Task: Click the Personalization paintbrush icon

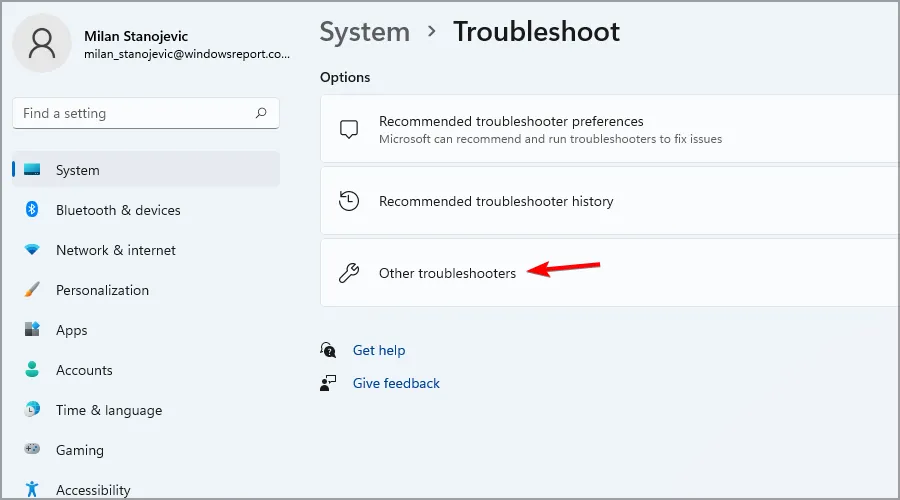Action: [32, 290]
